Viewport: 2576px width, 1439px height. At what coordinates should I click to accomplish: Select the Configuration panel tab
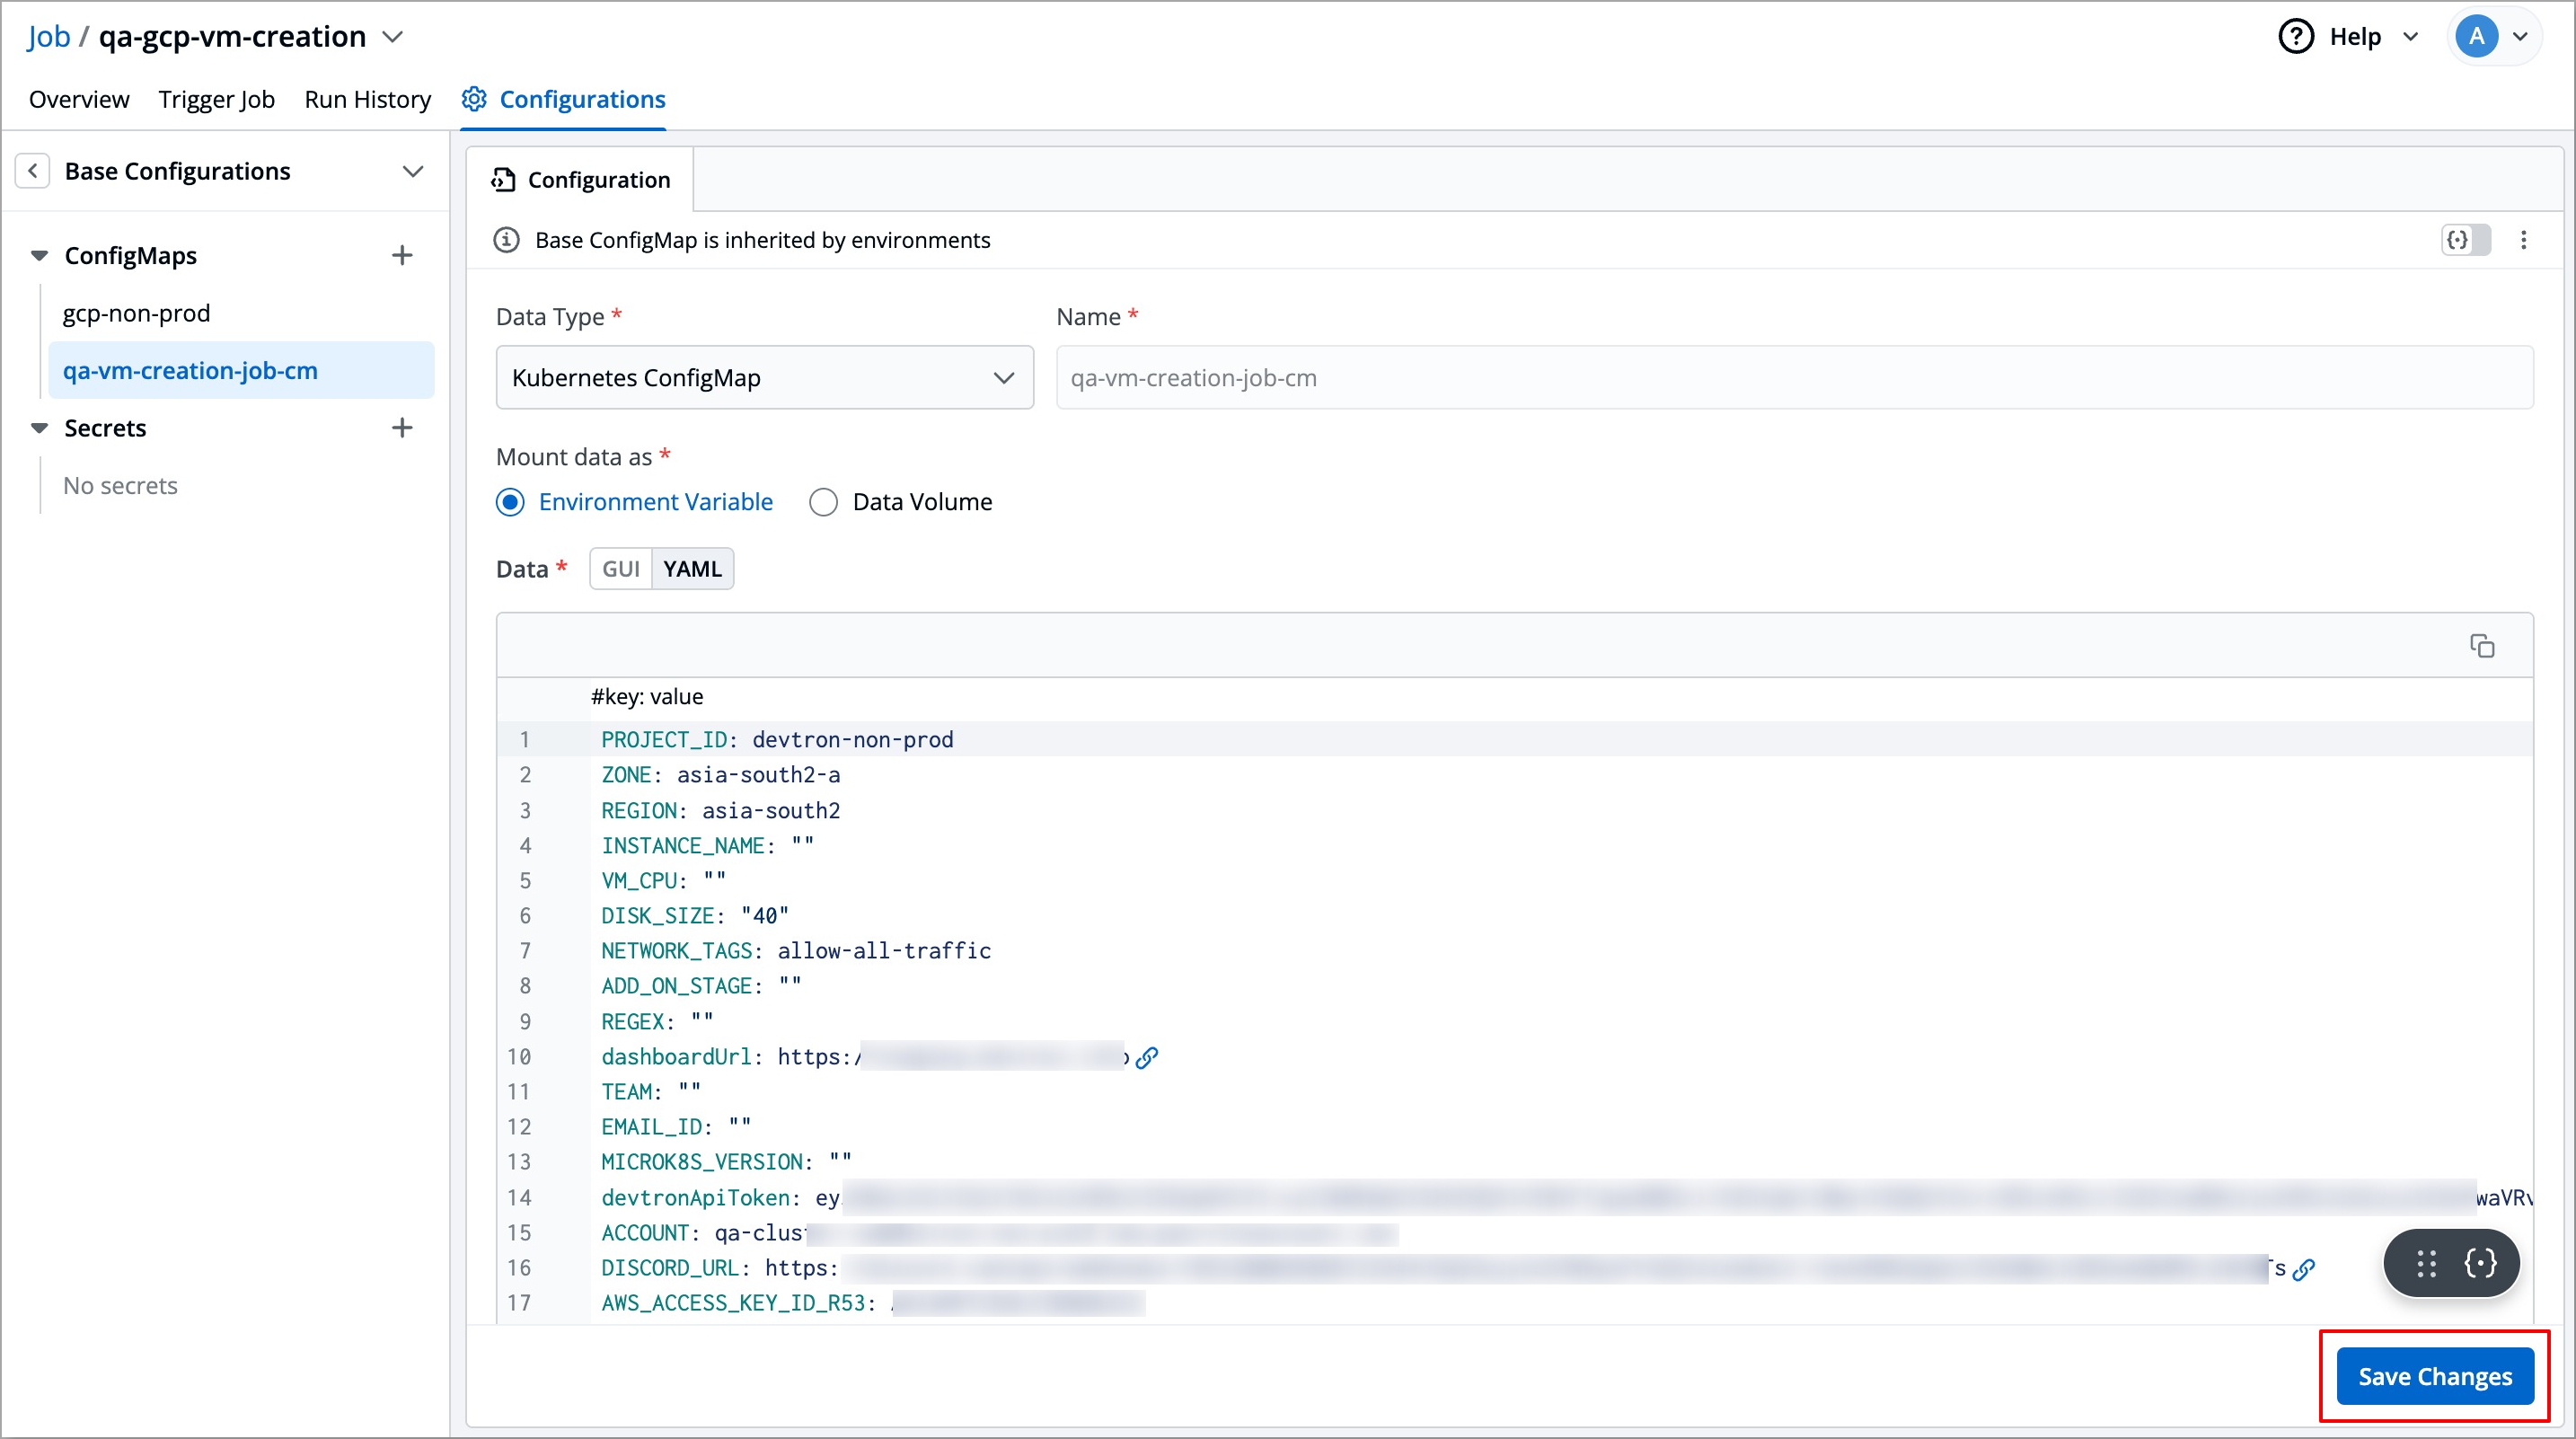[580, 180]
